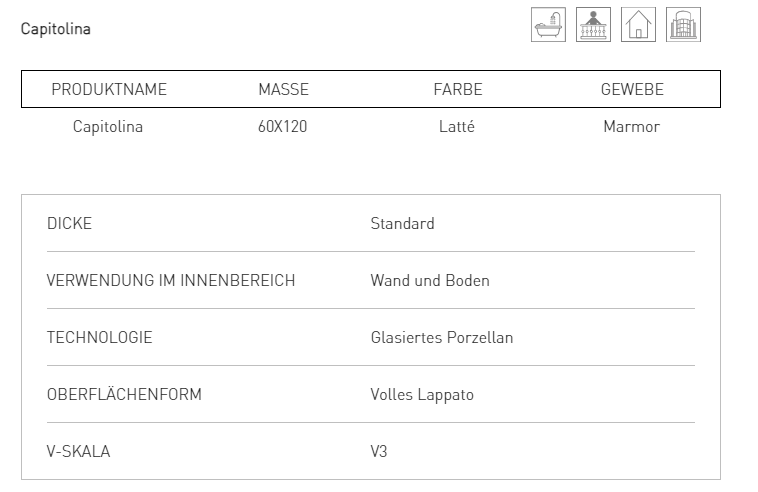Select the MASSE column header
The height and width of the screenshot is (492, 758).
pos(283,90)
